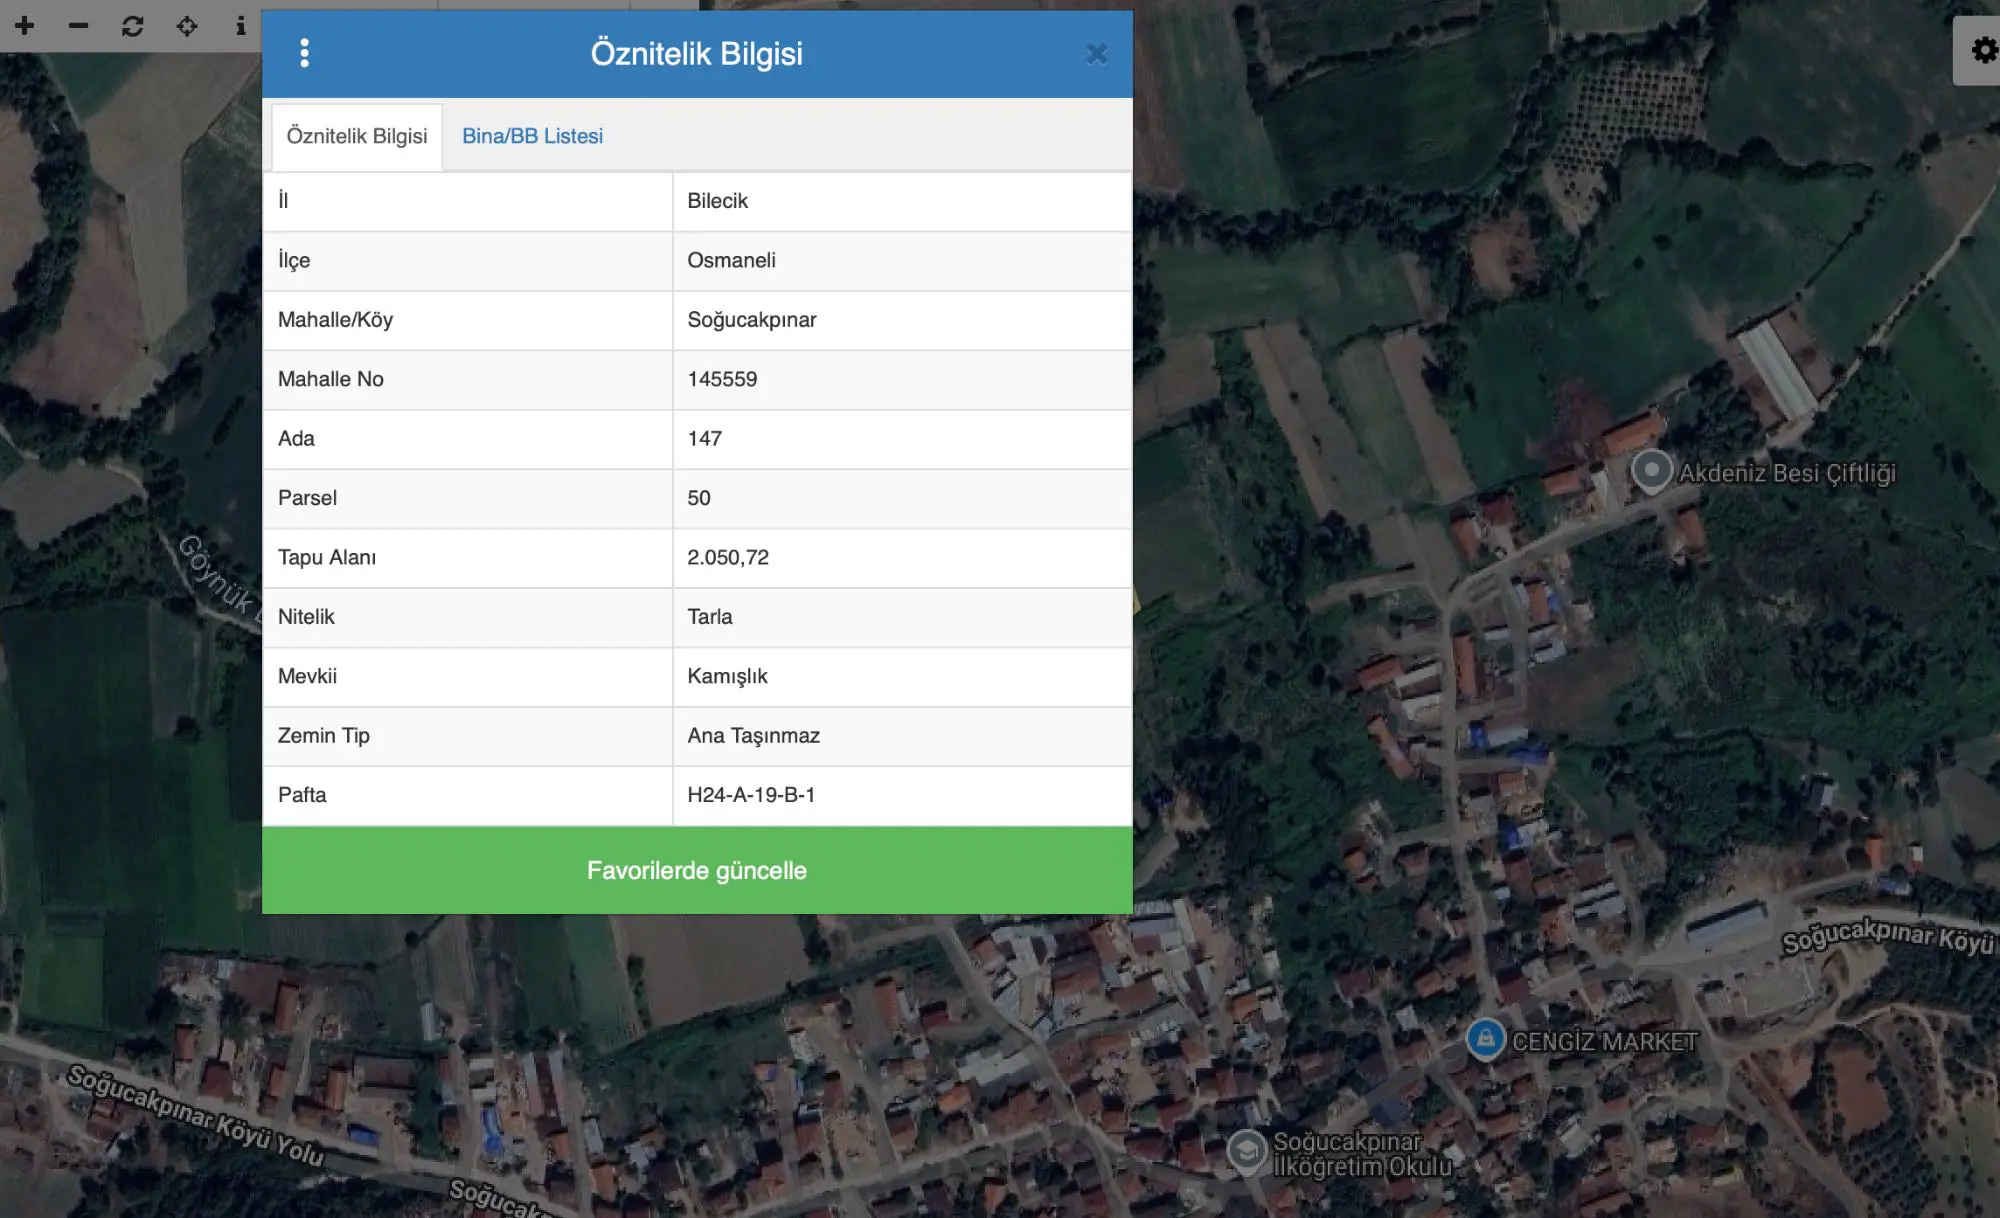Select the Soğucakpınar value cell
The height and width of the screenshot is (1218, 2000).
(902, 320)
